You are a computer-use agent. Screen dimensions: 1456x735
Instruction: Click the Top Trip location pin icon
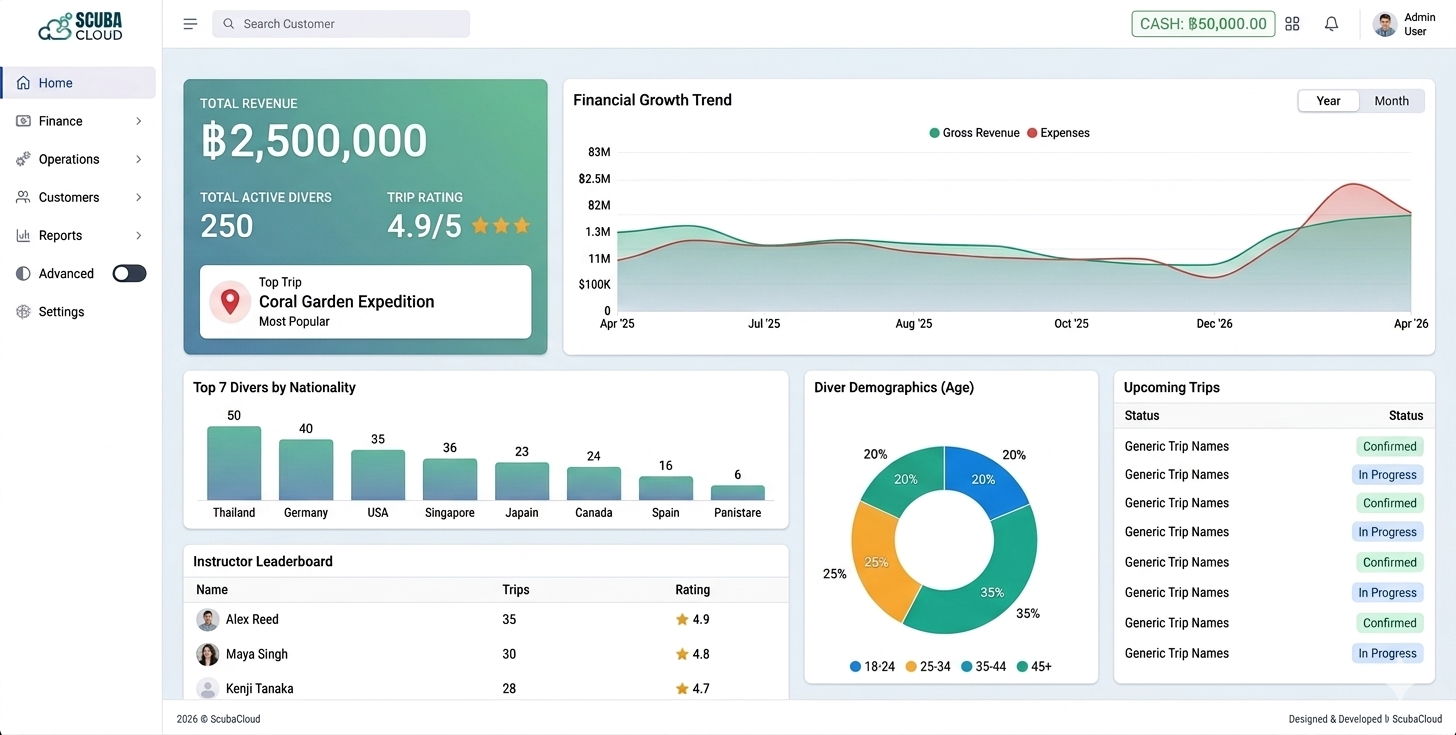tap(230, 302)
